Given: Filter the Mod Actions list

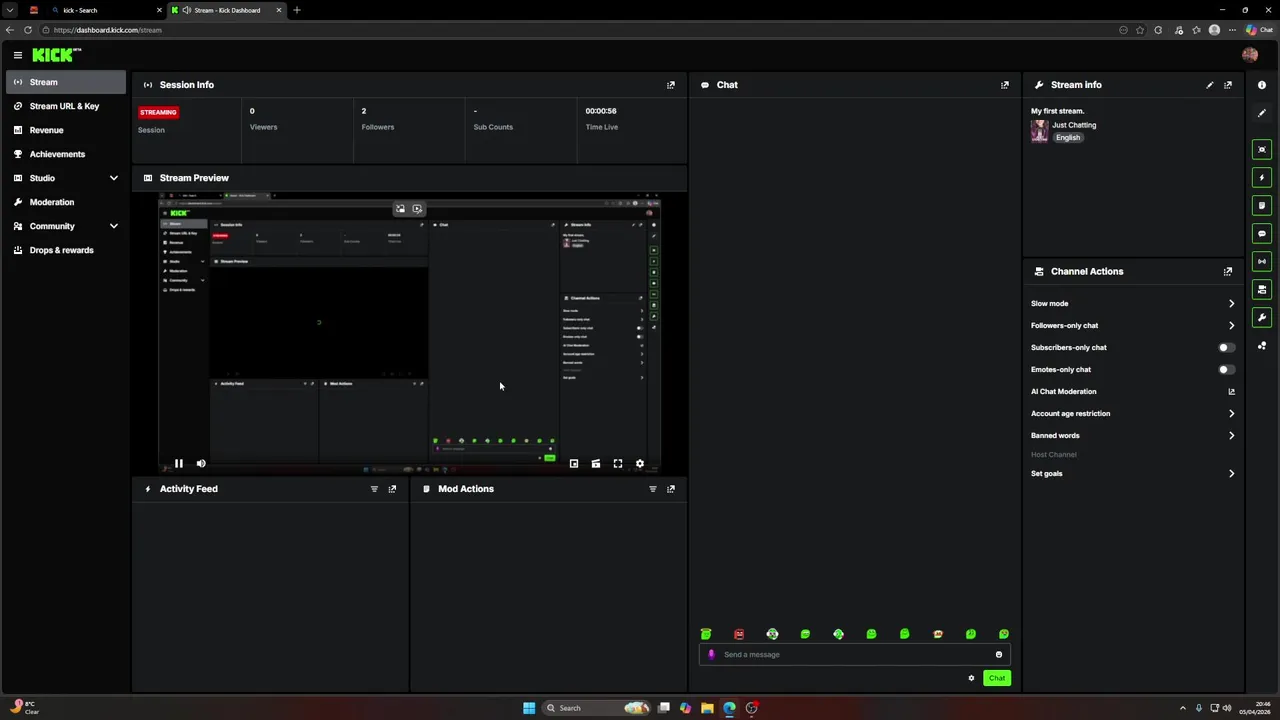Looking at the screenshot, I should point(653,489).
